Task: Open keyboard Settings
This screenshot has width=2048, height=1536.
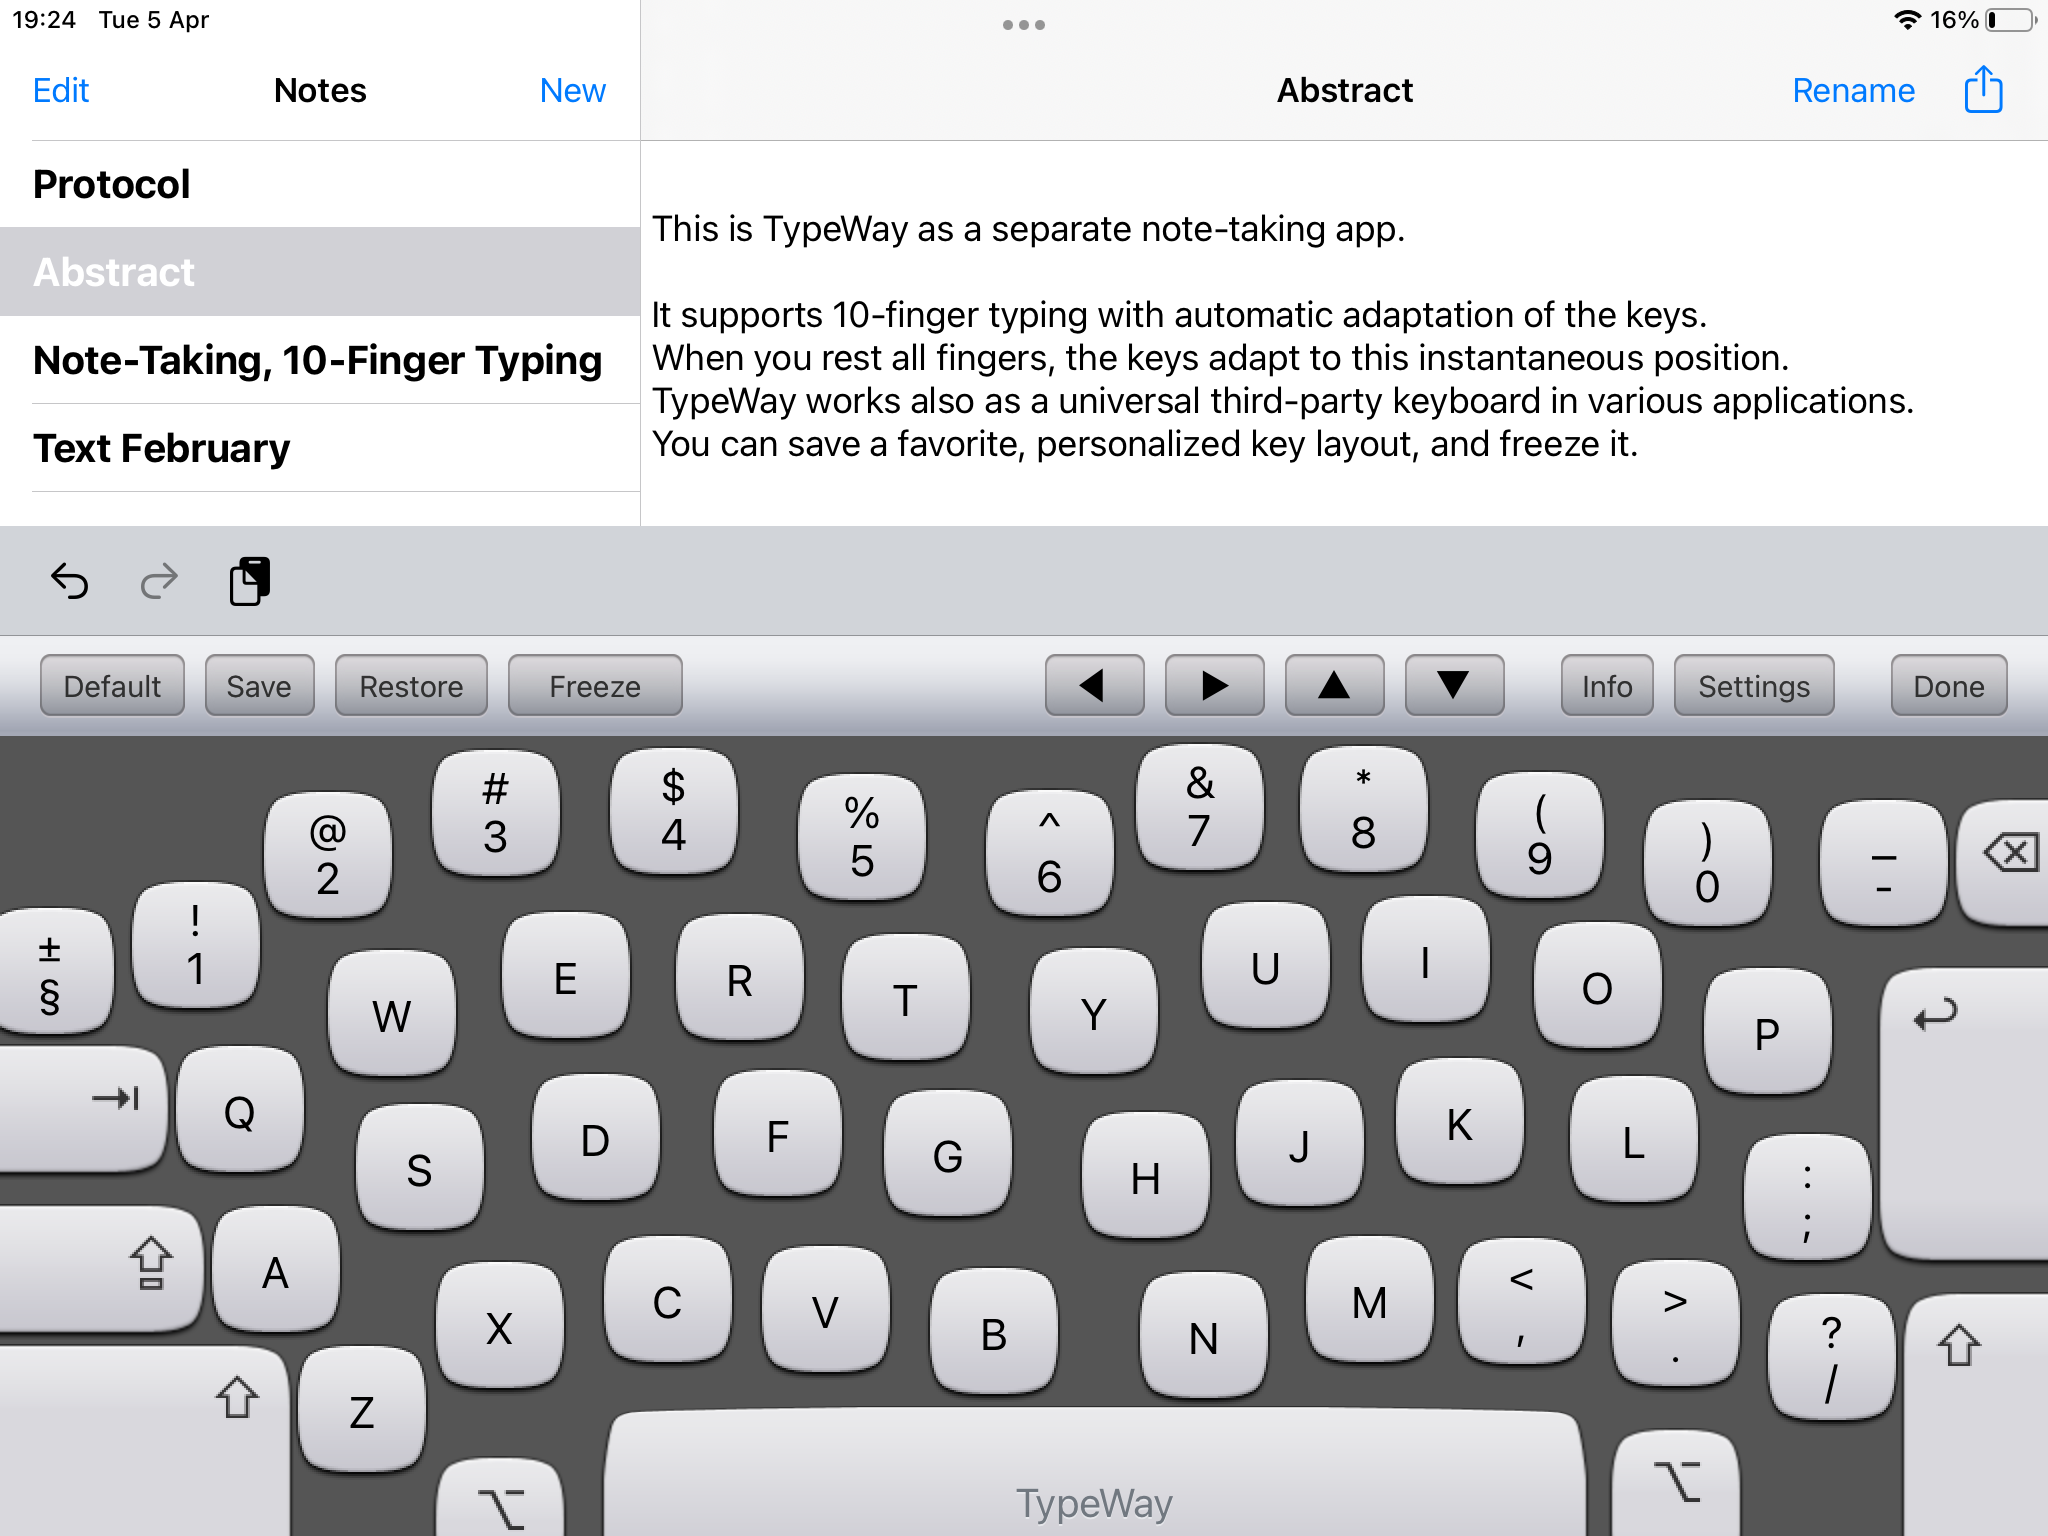Action: [1754, 686]
